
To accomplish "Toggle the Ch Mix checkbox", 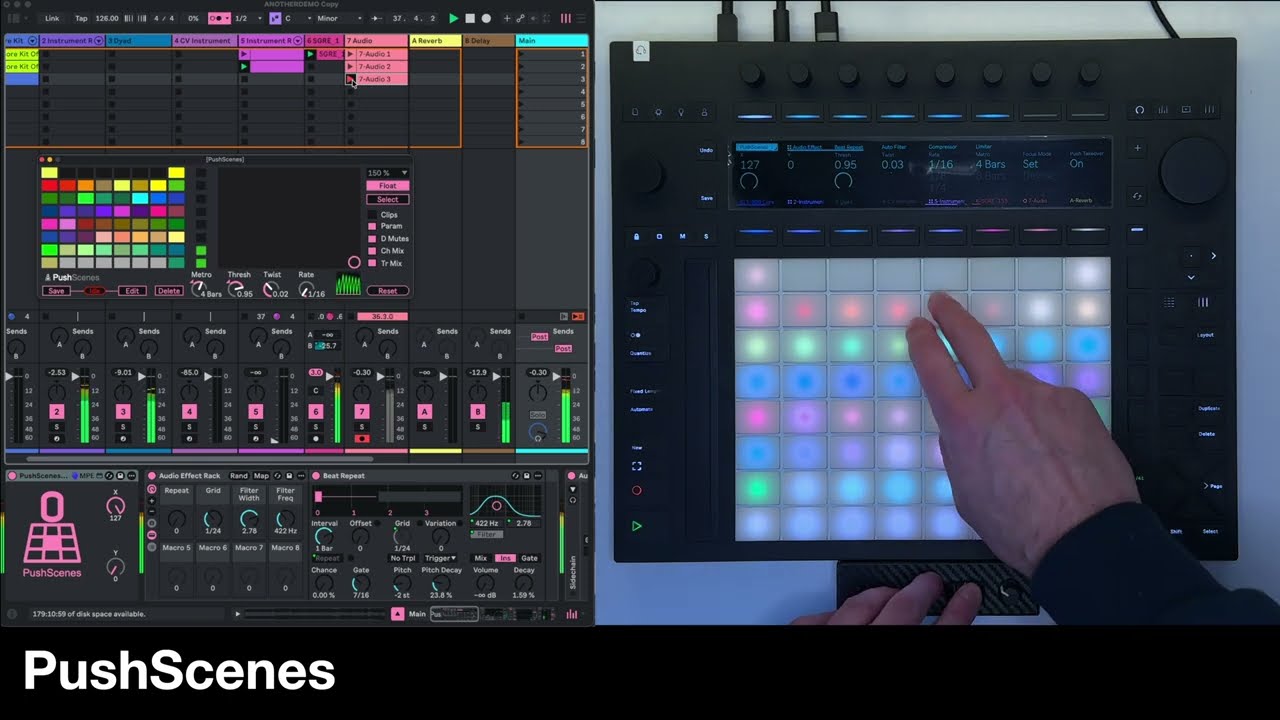I will [372, 251].
